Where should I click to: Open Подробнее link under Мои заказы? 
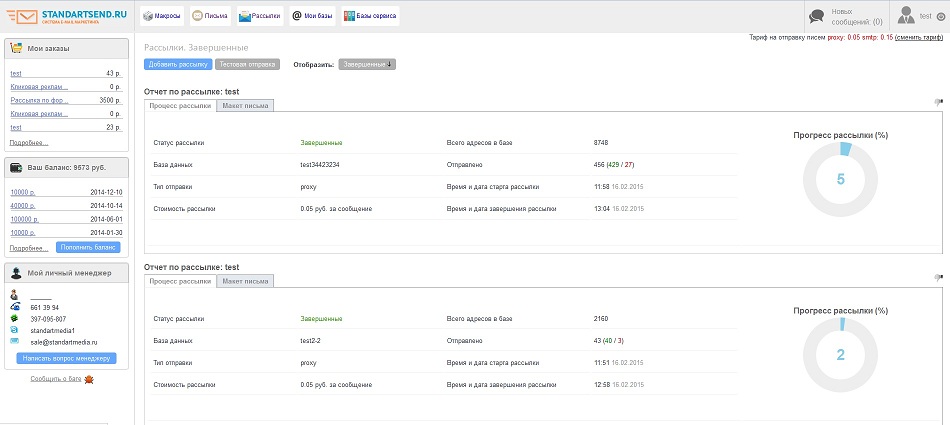click(29, 143)
